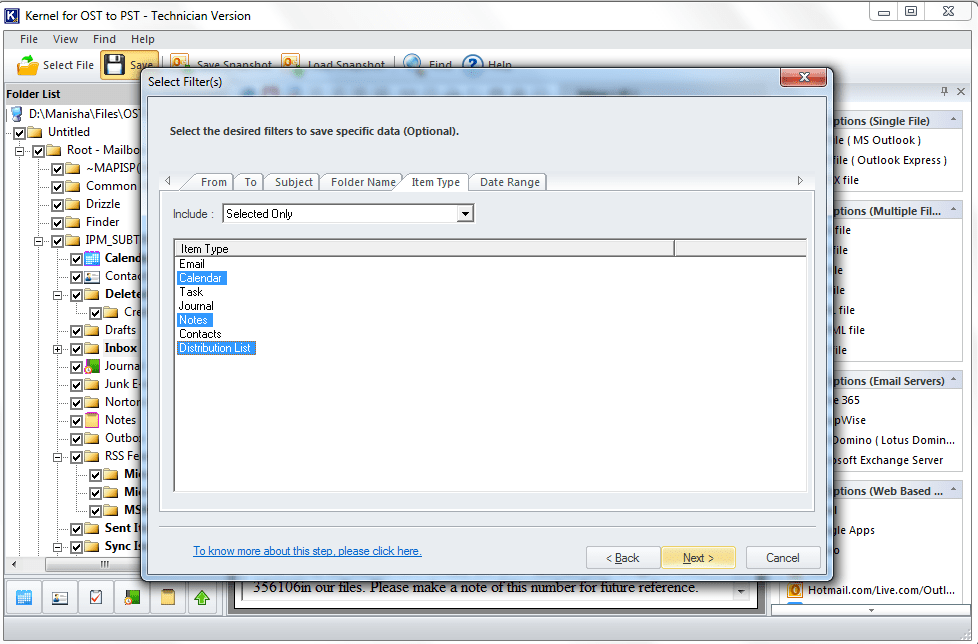Click the Help question mark toolbar icon
Screen dimensions: 978x644
[473, 62]
